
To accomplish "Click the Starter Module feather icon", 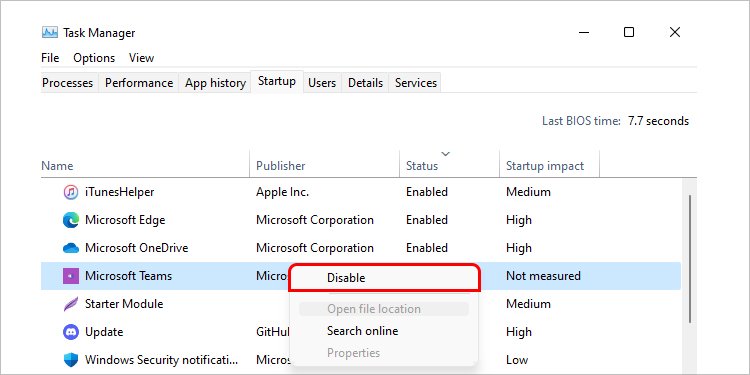I will tap(71, 304).
